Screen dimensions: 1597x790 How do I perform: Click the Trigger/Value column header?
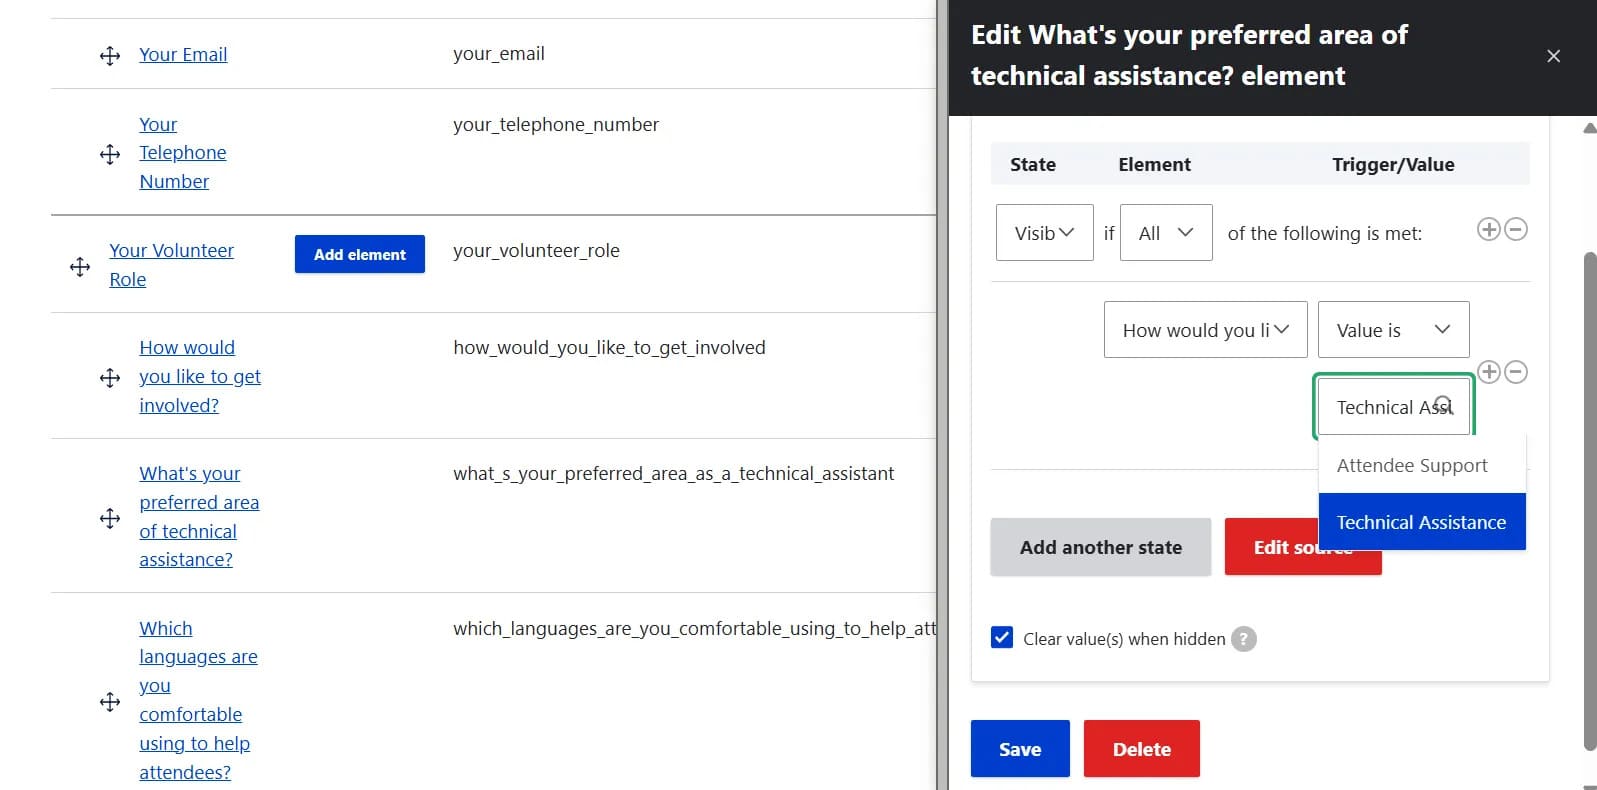1393,164
